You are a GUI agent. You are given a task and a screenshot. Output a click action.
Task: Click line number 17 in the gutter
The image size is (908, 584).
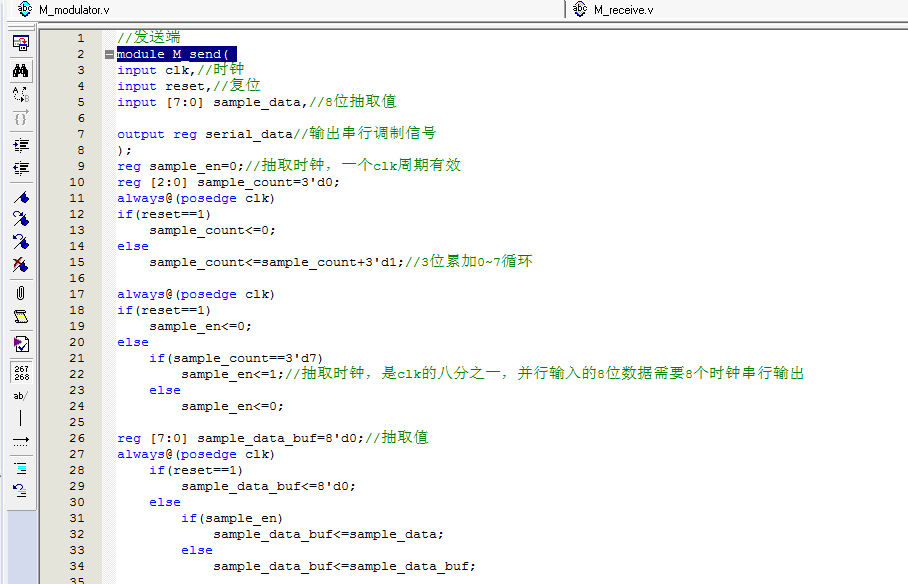77,294
